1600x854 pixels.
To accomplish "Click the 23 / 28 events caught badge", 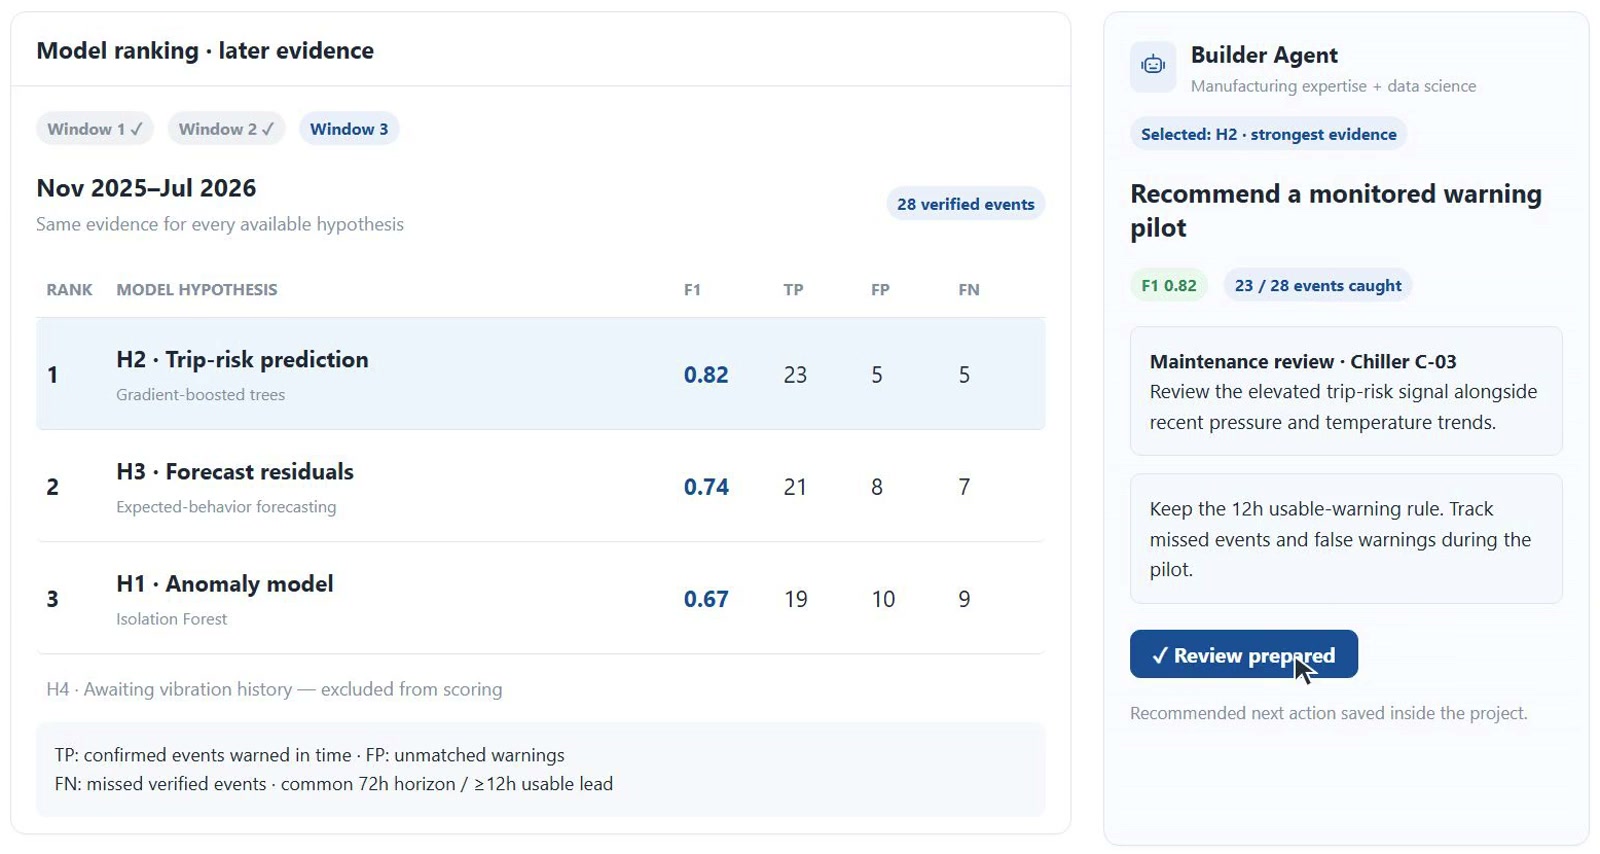I will click(1317, 285).
